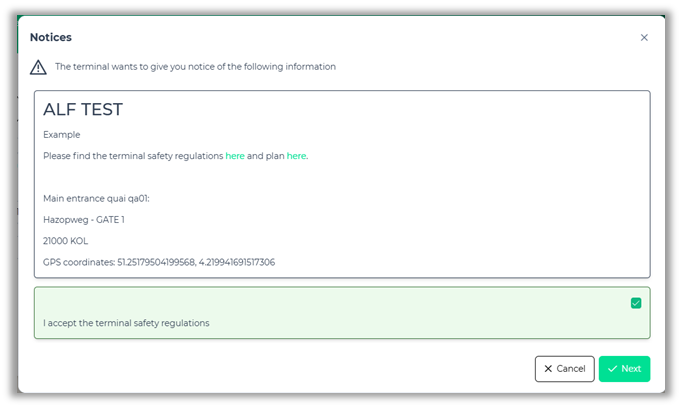
Task: Click 'The terminal wants to give you notice' message
Action: click(x=195, y=67)
